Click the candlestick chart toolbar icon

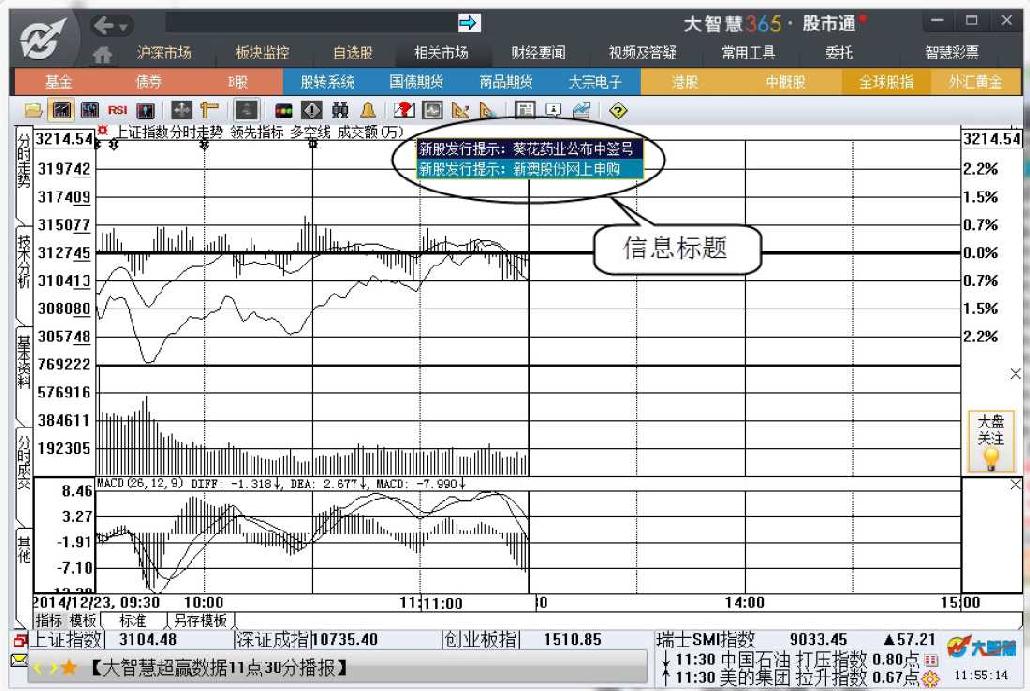89,110
